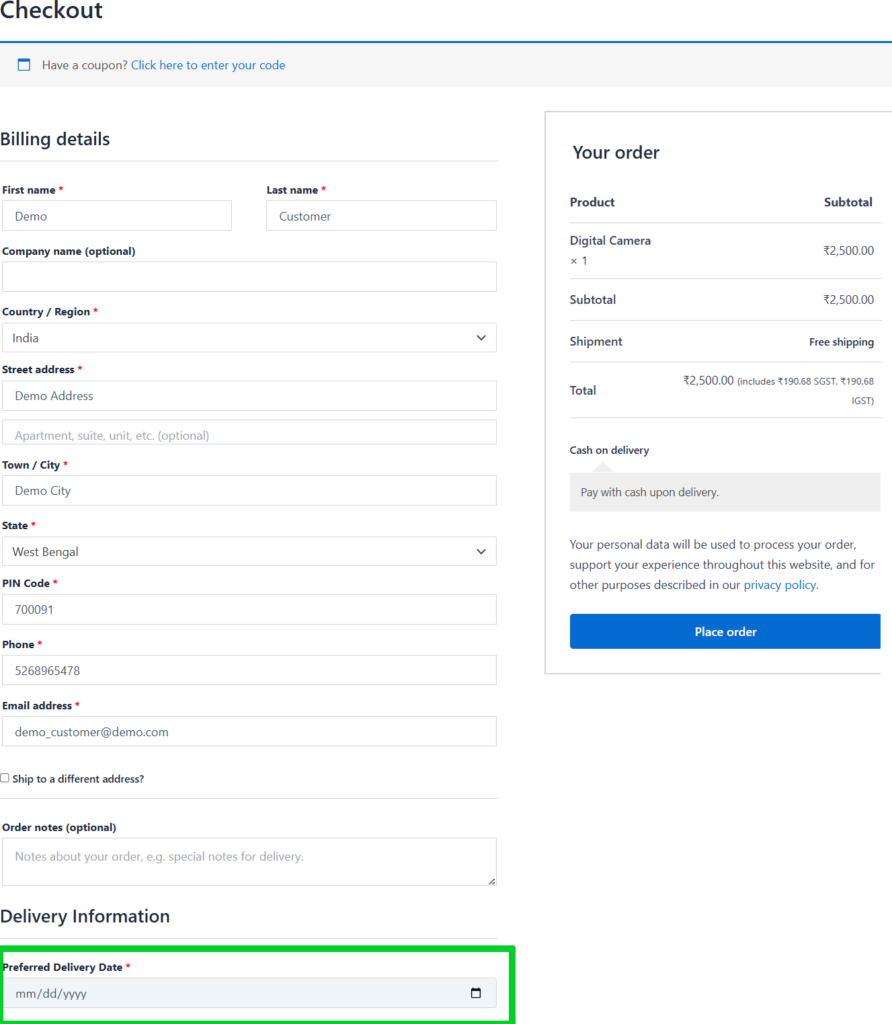Click the Subtotal row amount ₹2,500.00
Screen dimensions: 892x1024
pos(848,300)
